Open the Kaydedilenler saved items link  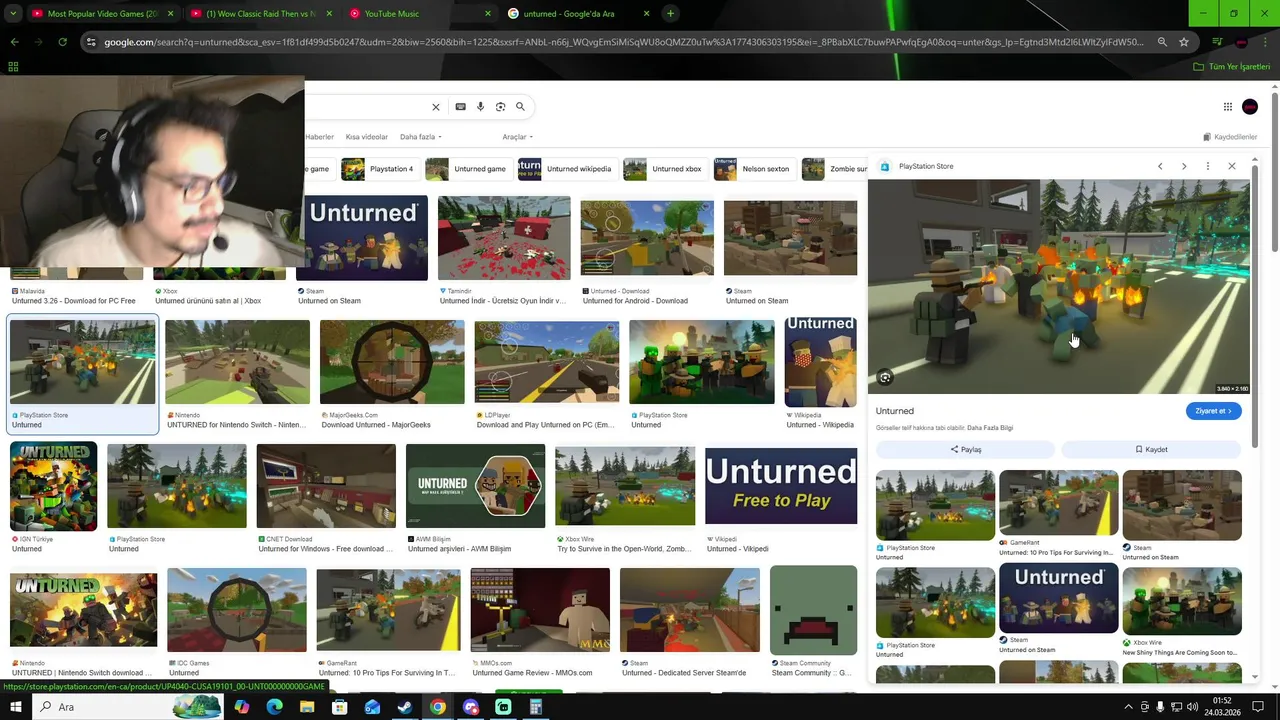(x=1230, y=137)
